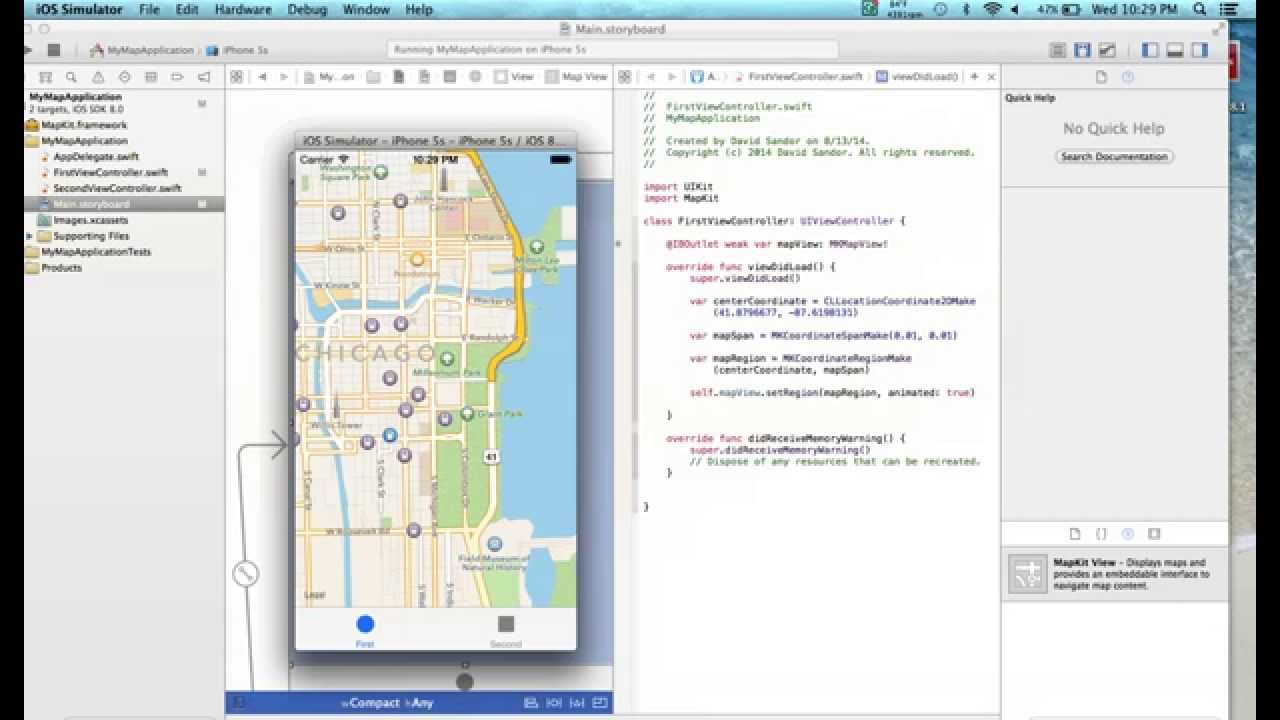
Task: Open the Help menu
Action: pos(419,10)
